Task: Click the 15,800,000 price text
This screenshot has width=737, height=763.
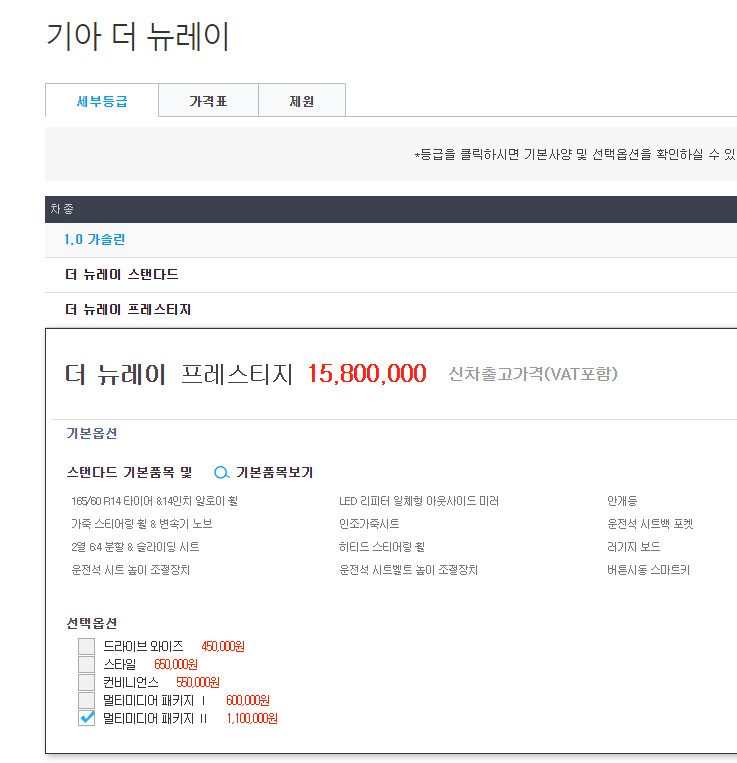Action: [x=367, y=374]
